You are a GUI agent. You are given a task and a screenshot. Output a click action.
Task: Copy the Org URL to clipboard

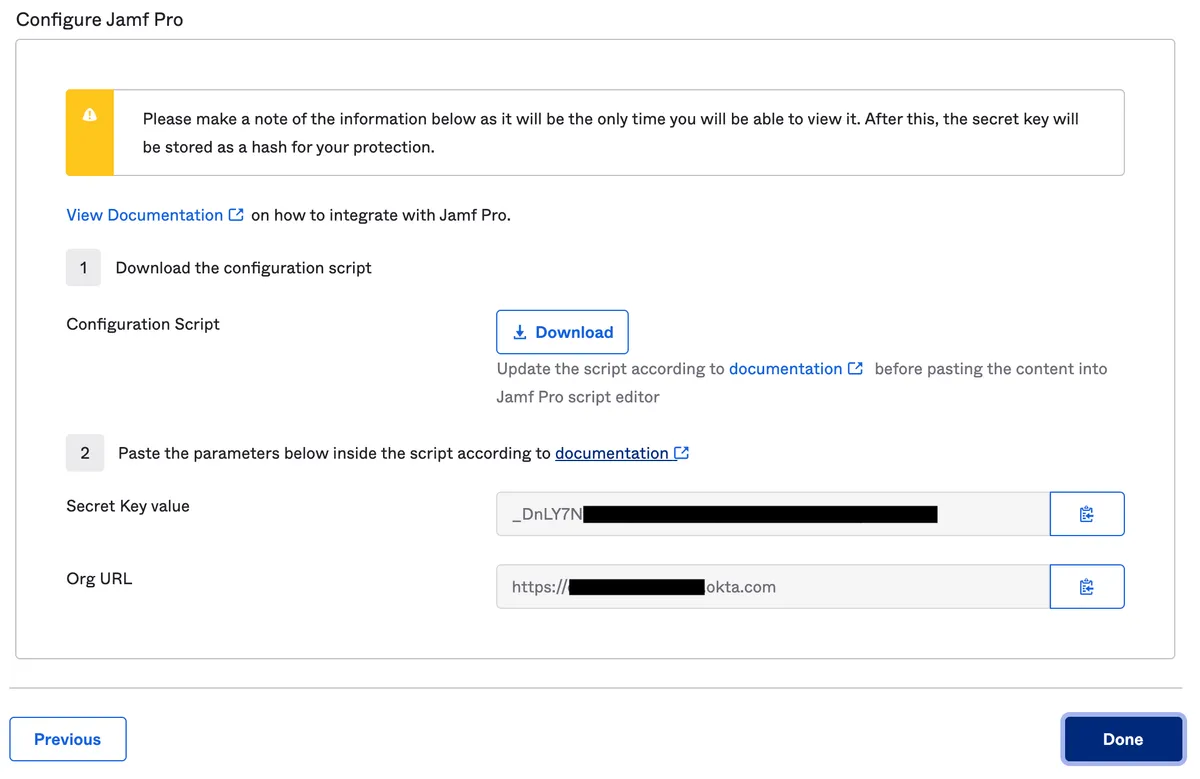click(1087, 587)
